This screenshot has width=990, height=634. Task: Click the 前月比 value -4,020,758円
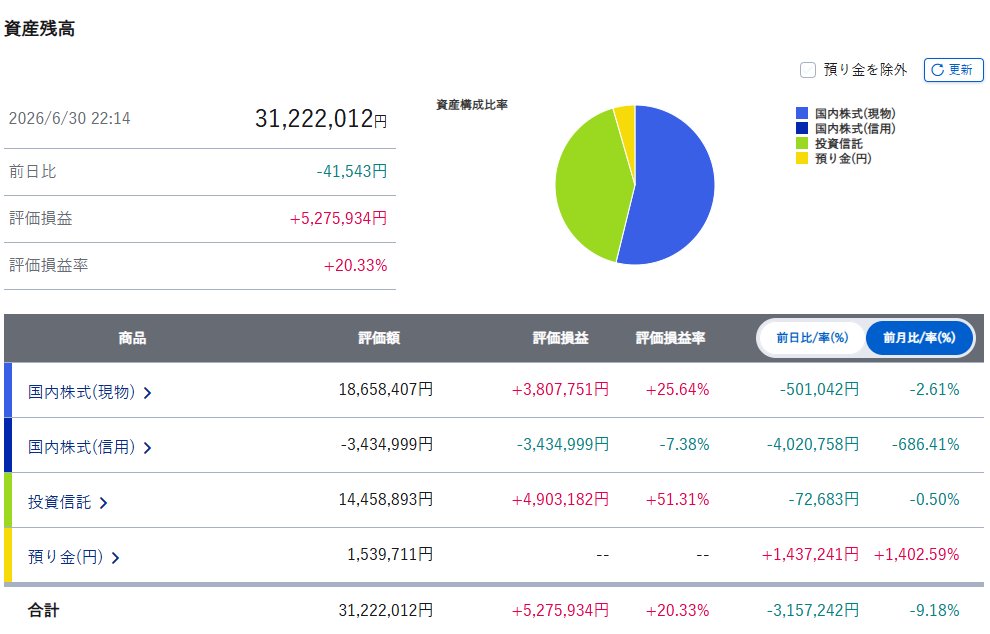(x=813, y=445)
